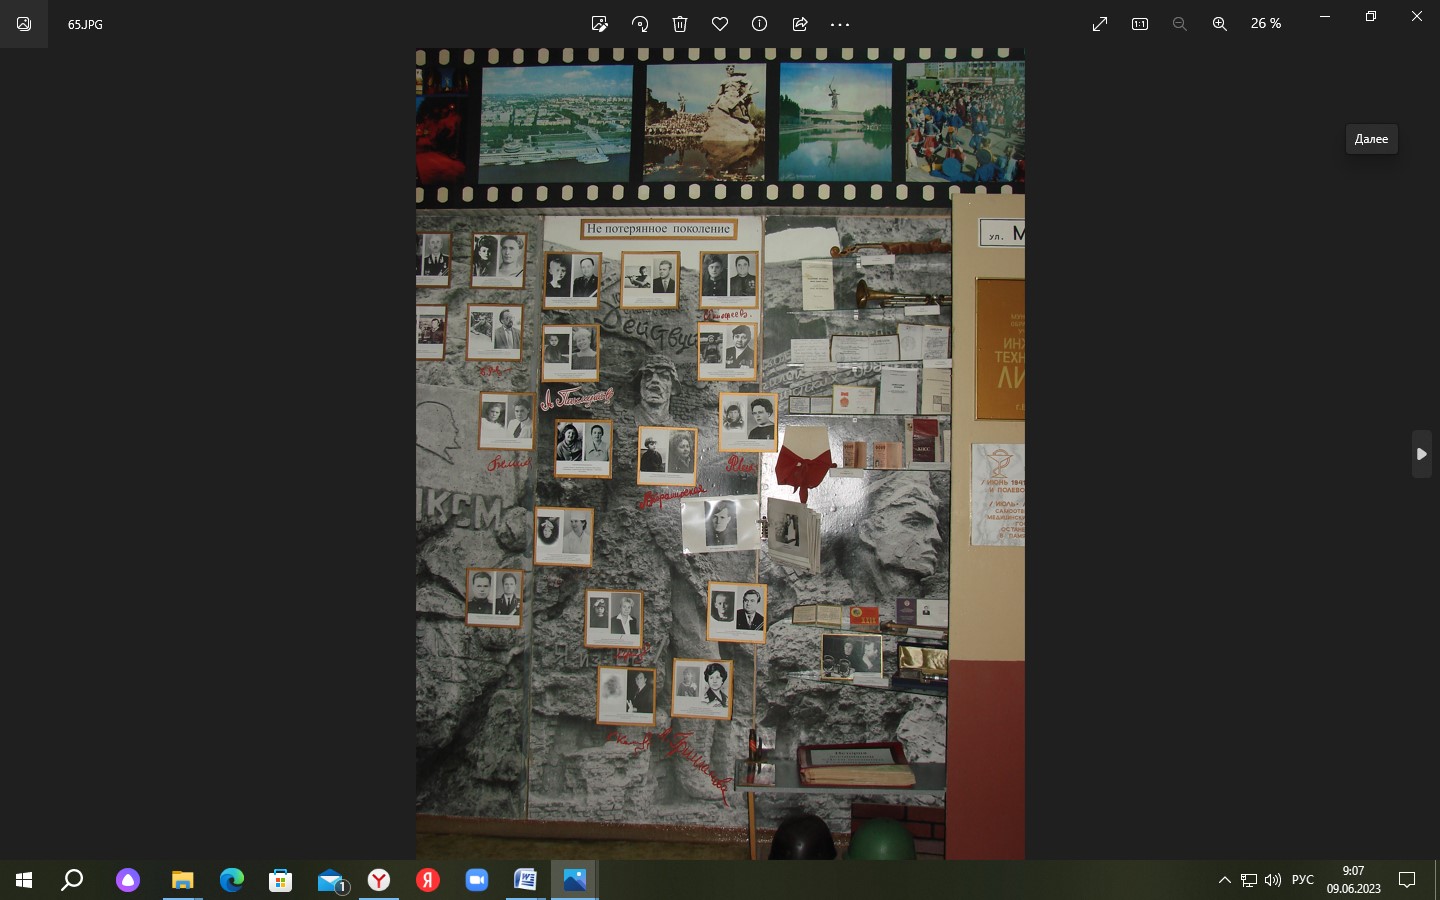Launch the Alice assistant purple icon
The width and height of the screenshot is (1440, 900).
(128, 880)
